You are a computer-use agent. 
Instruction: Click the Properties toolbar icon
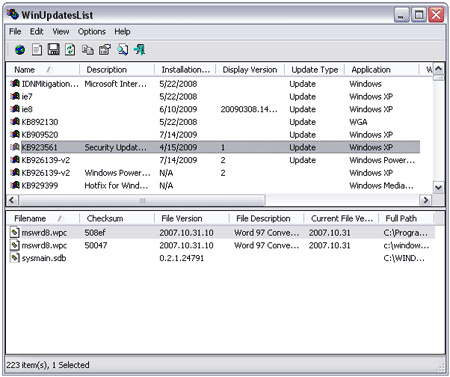coord(105,50)
